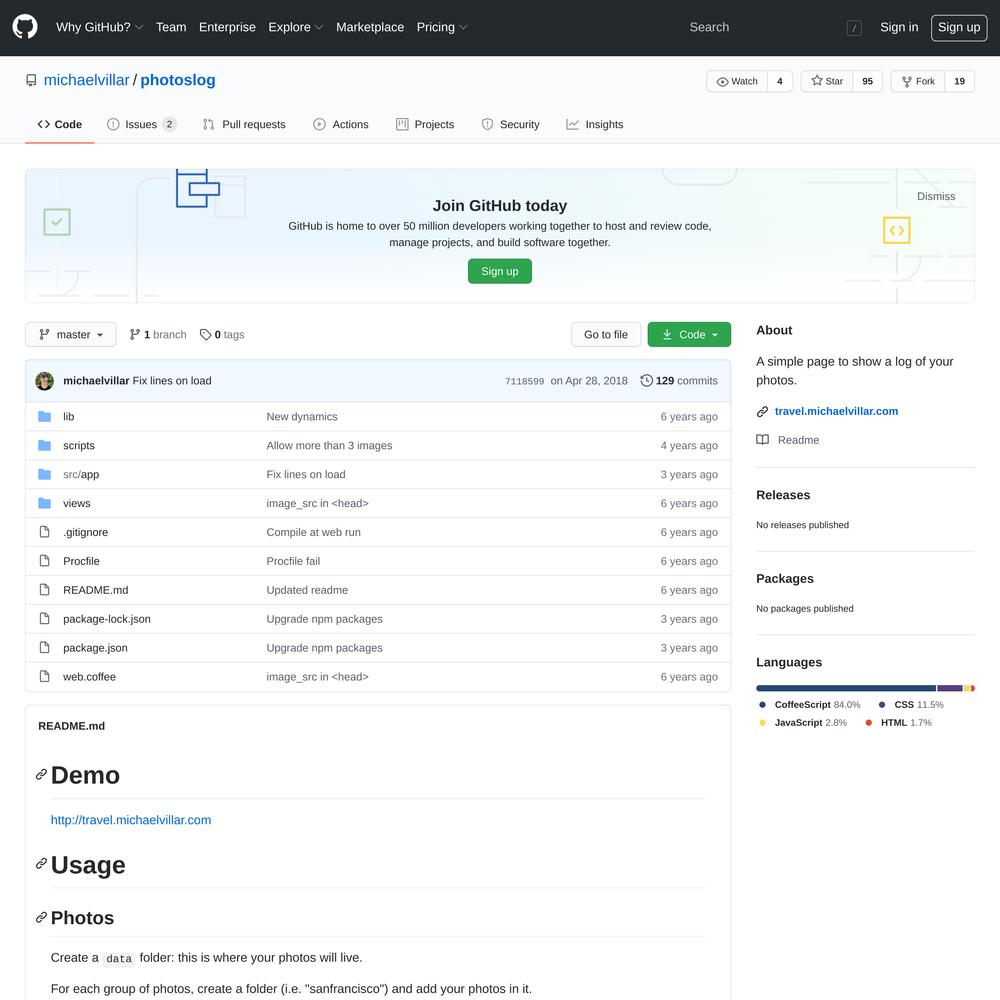Click the package.json file icon
1000x1000 pixels.
coord(45,648)
